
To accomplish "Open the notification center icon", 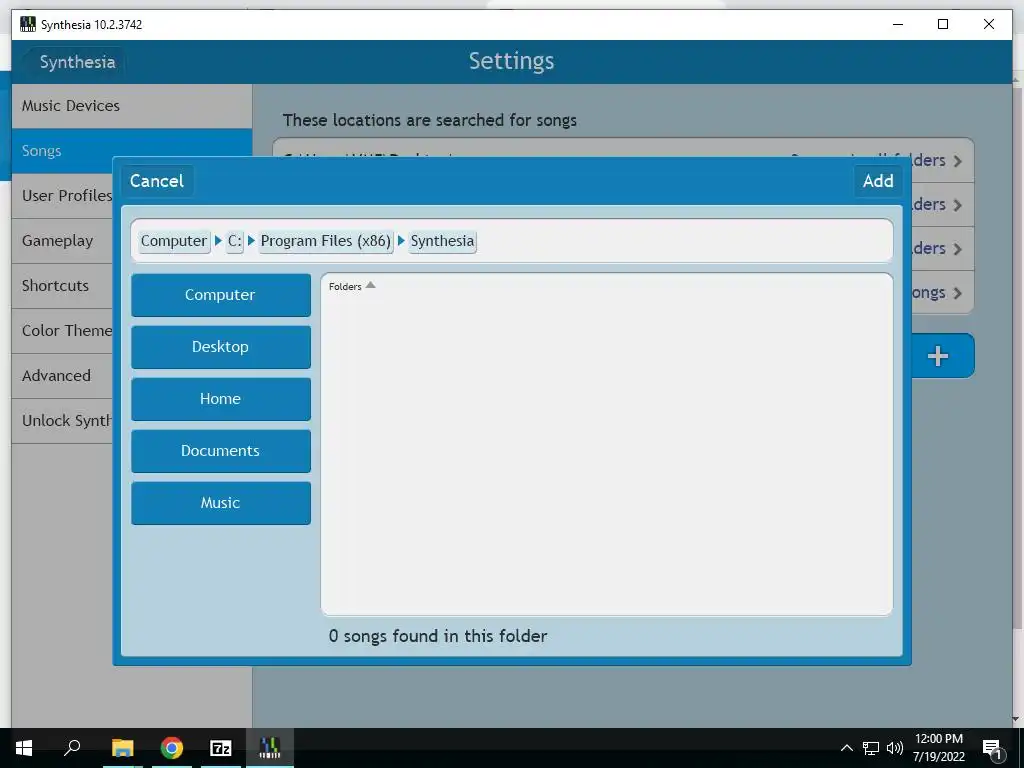I will point(992,748).
